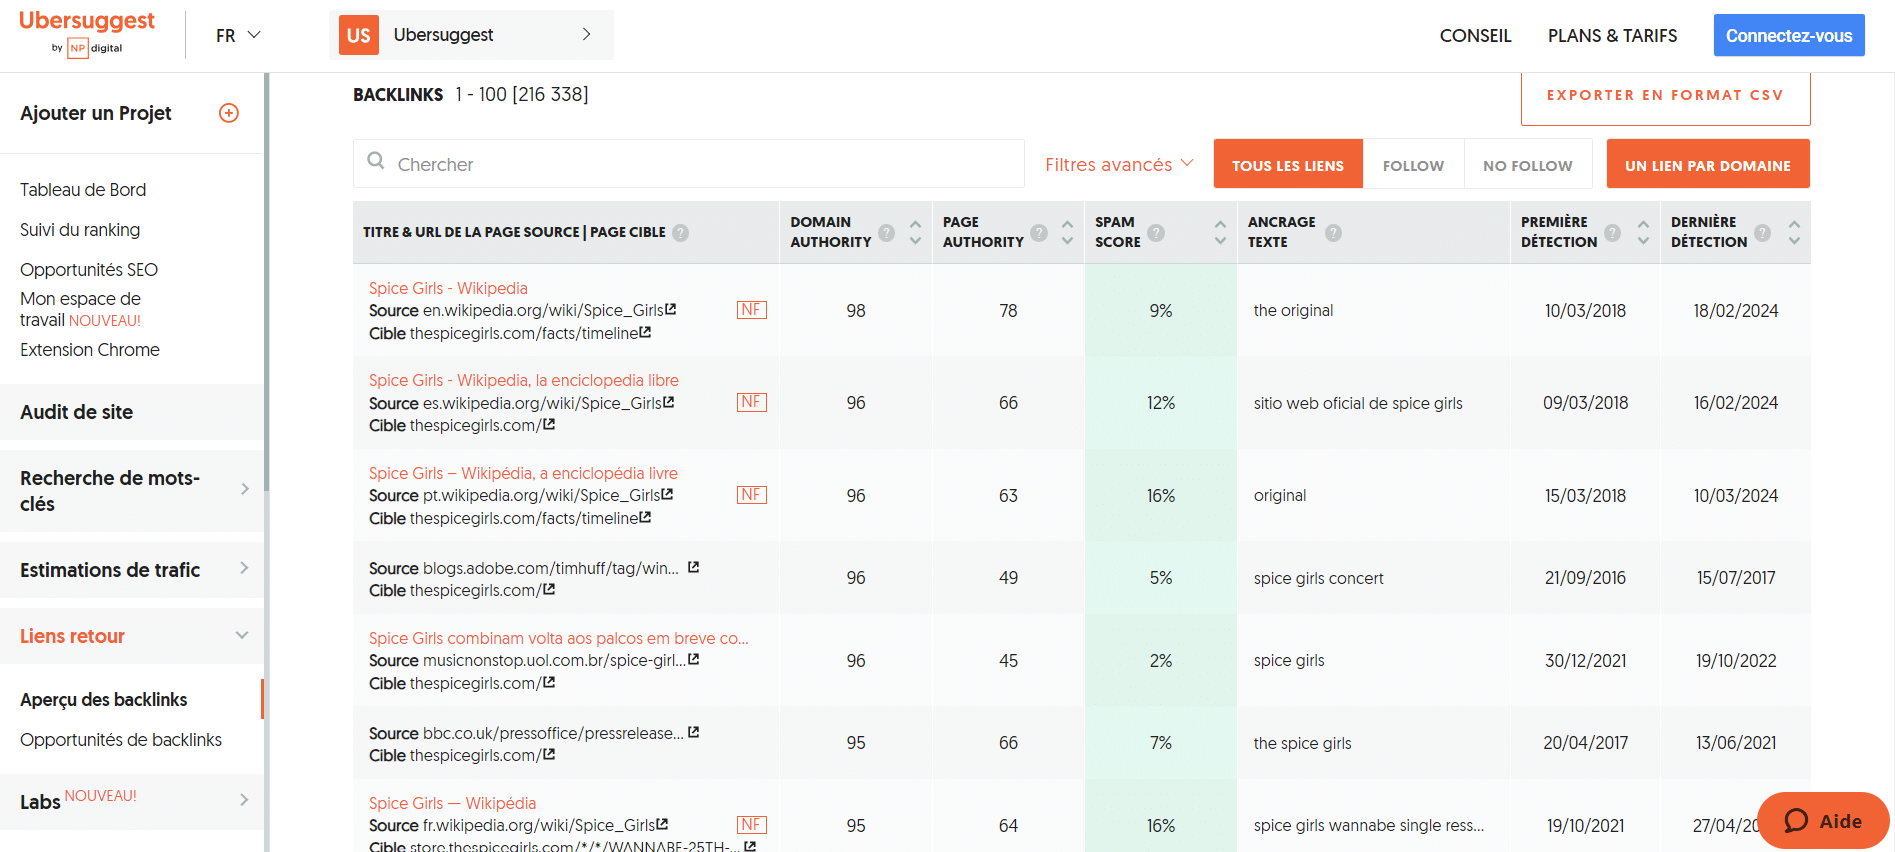Expand the Labs section

[132, 801]
